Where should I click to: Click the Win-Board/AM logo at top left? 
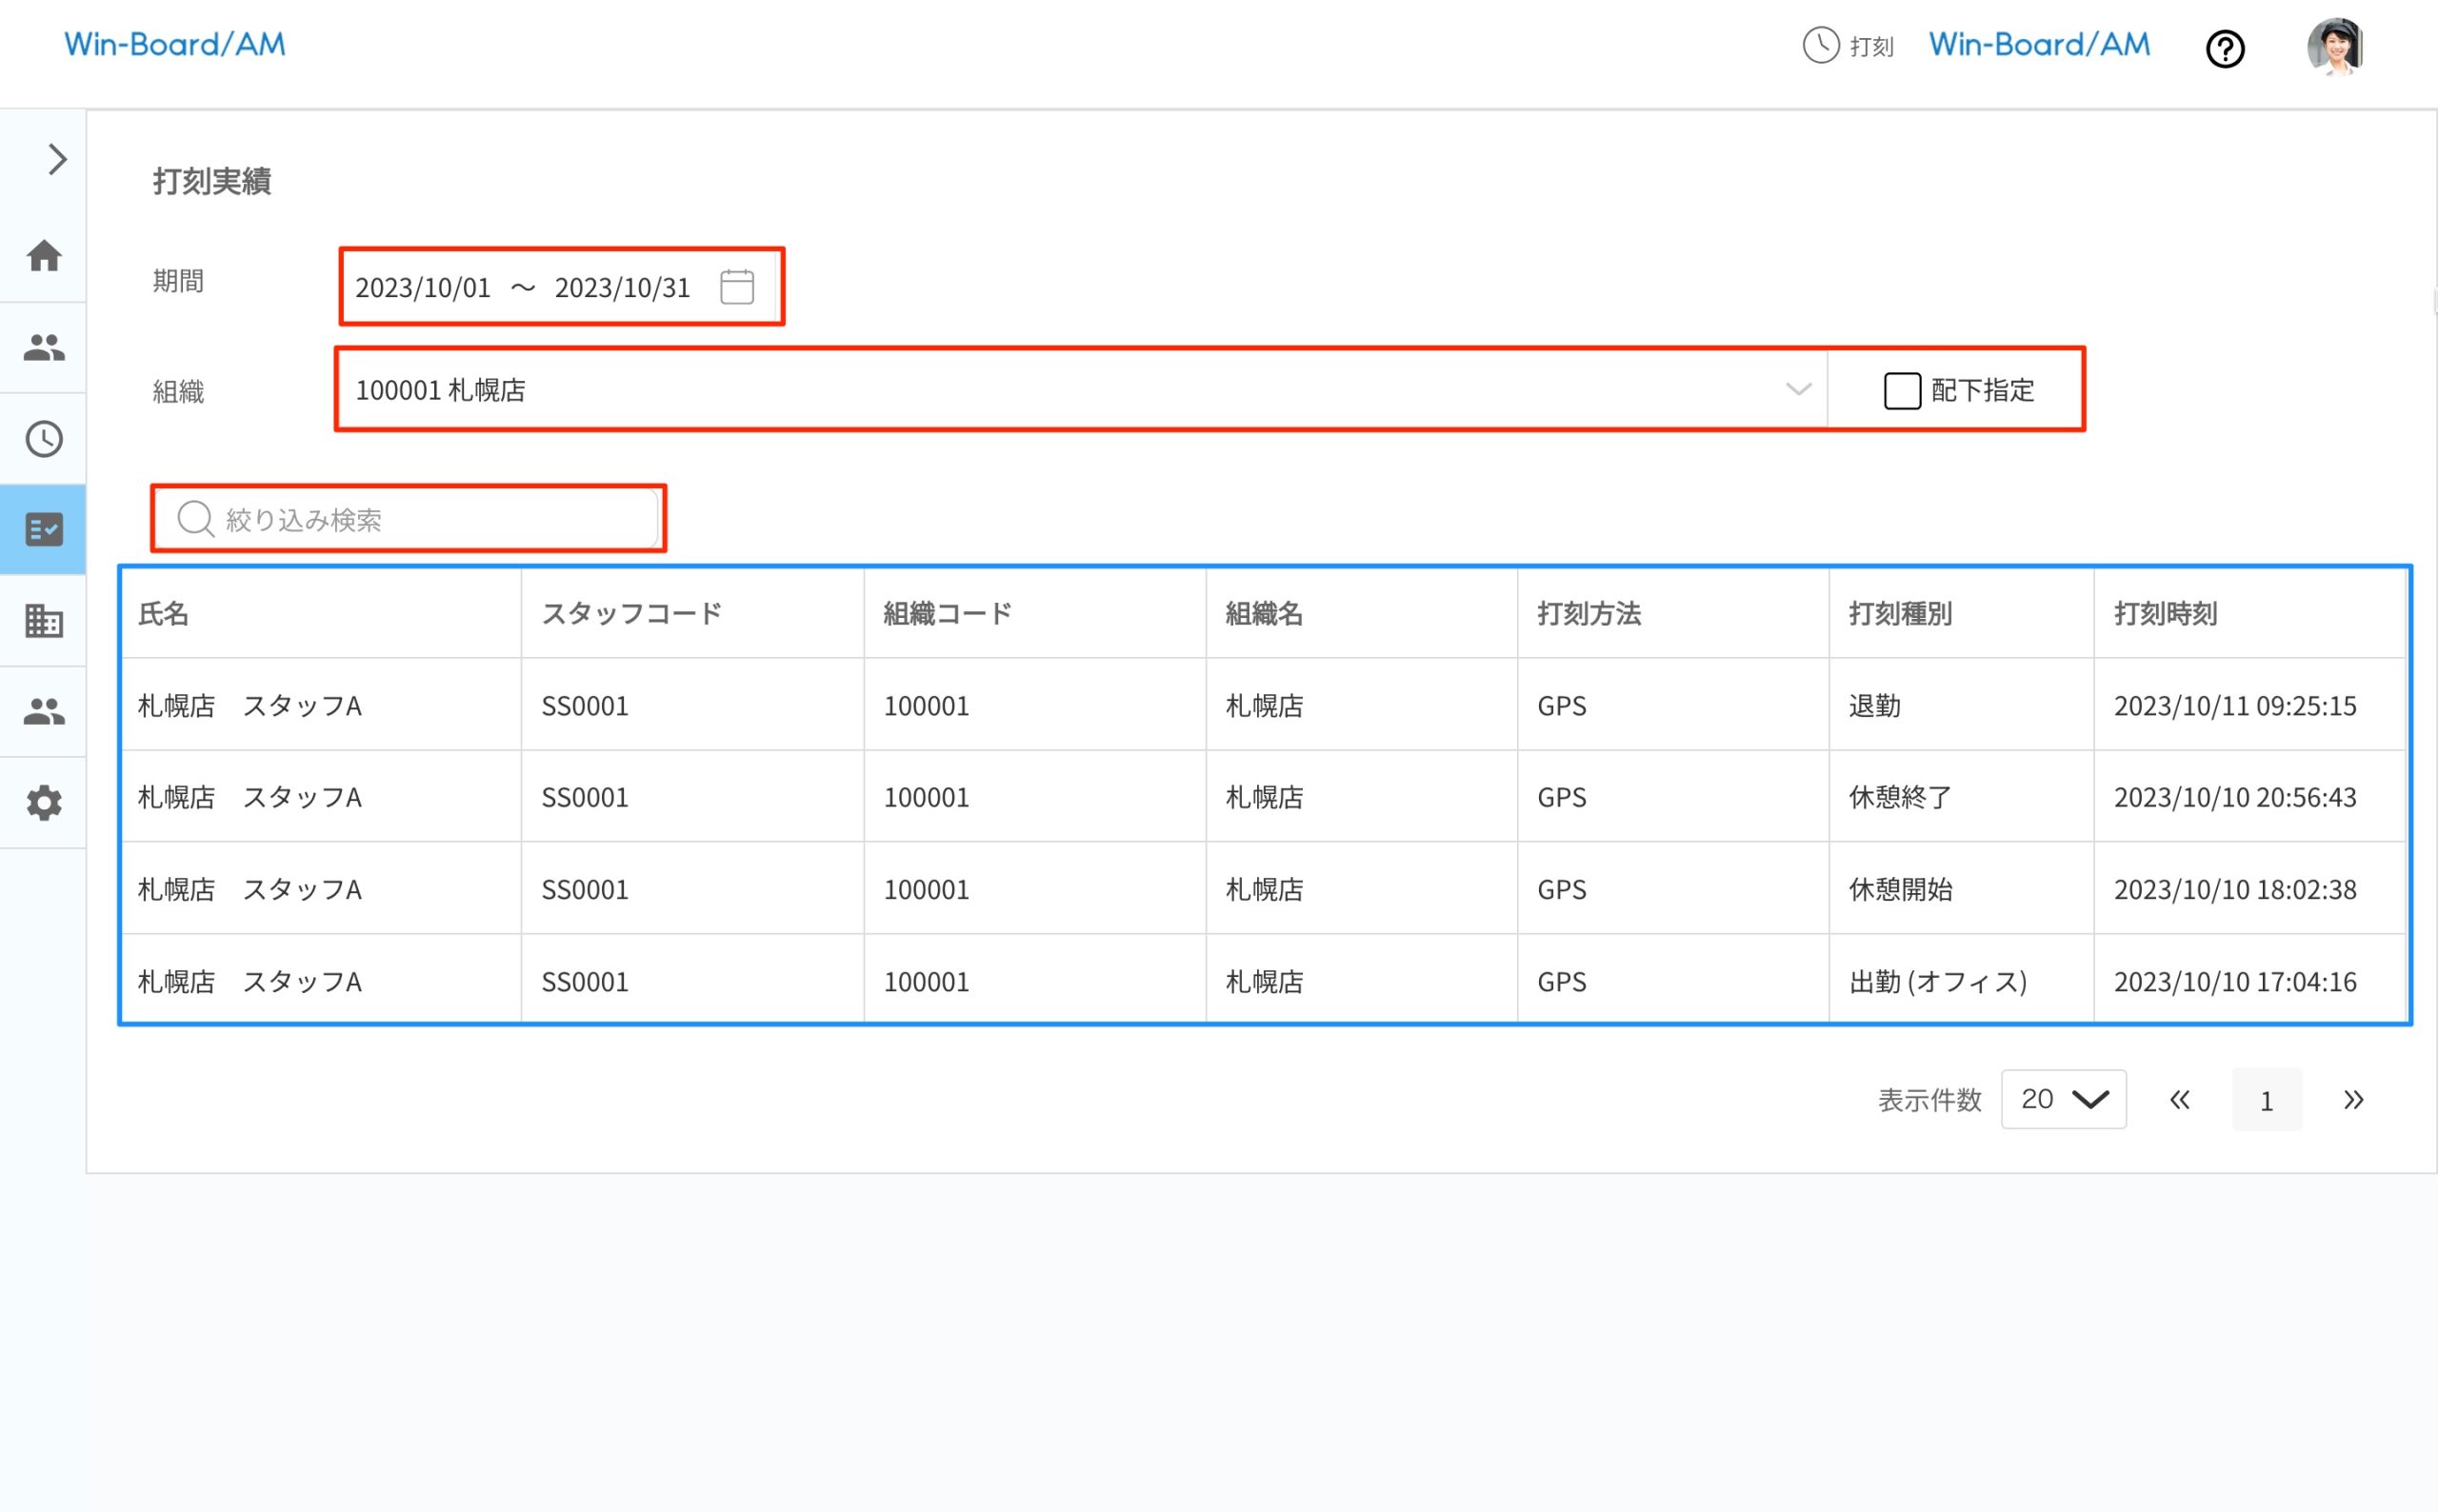pyautogui.click(x=175, y=45)
